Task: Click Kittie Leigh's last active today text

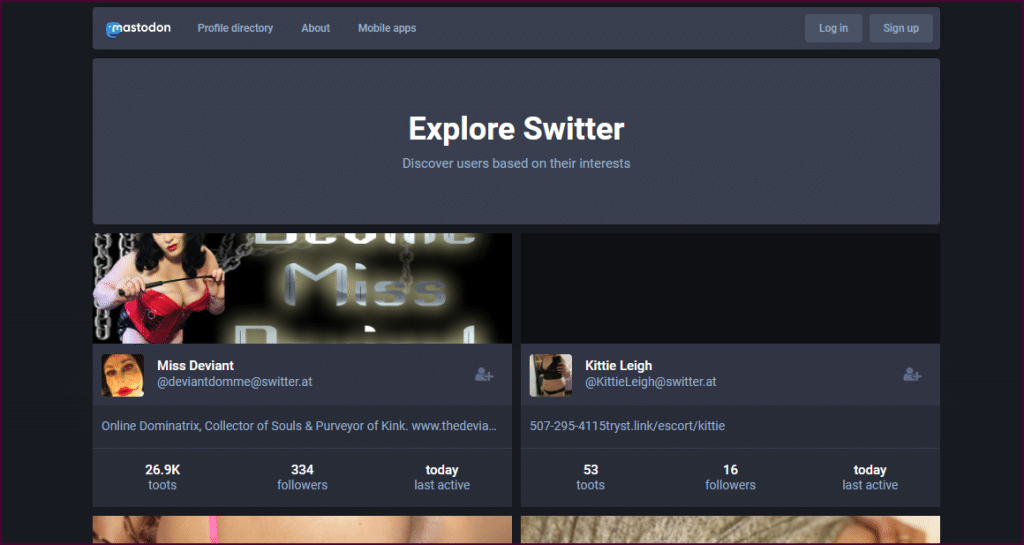Action: 870,477
